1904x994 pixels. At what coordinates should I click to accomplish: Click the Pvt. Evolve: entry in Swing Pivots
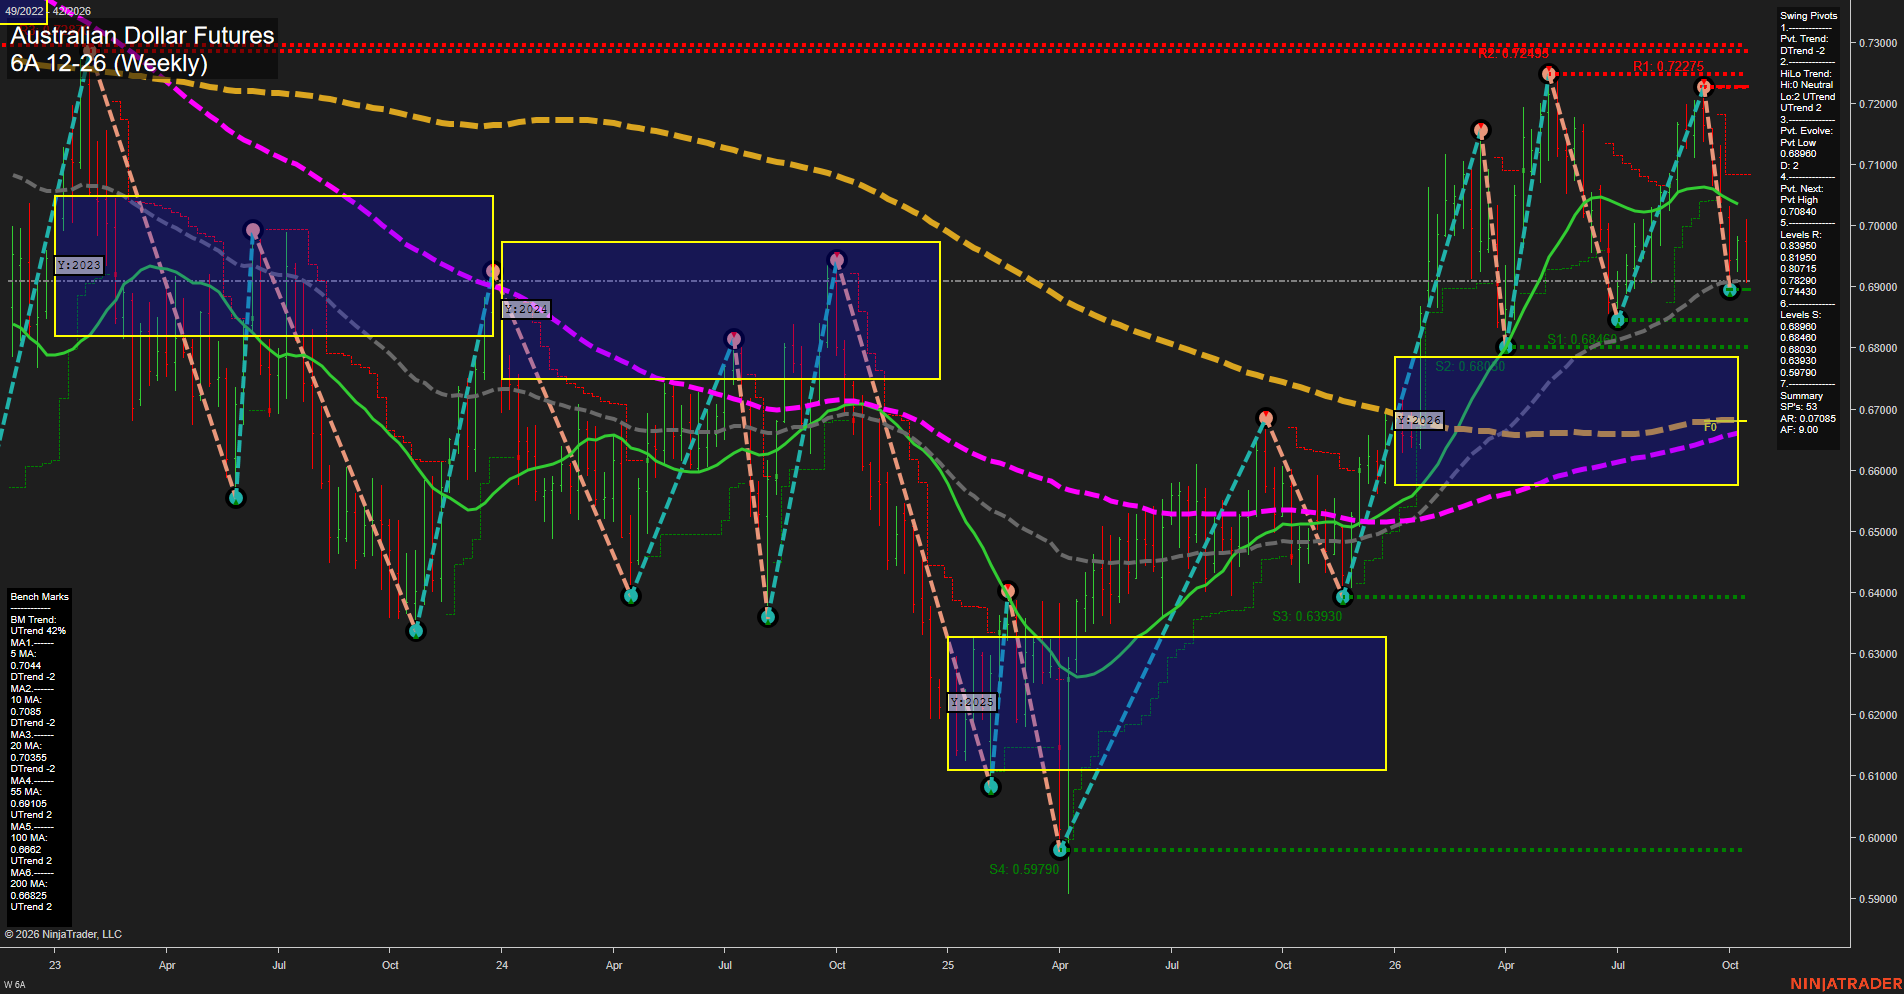pos(1806,131)
